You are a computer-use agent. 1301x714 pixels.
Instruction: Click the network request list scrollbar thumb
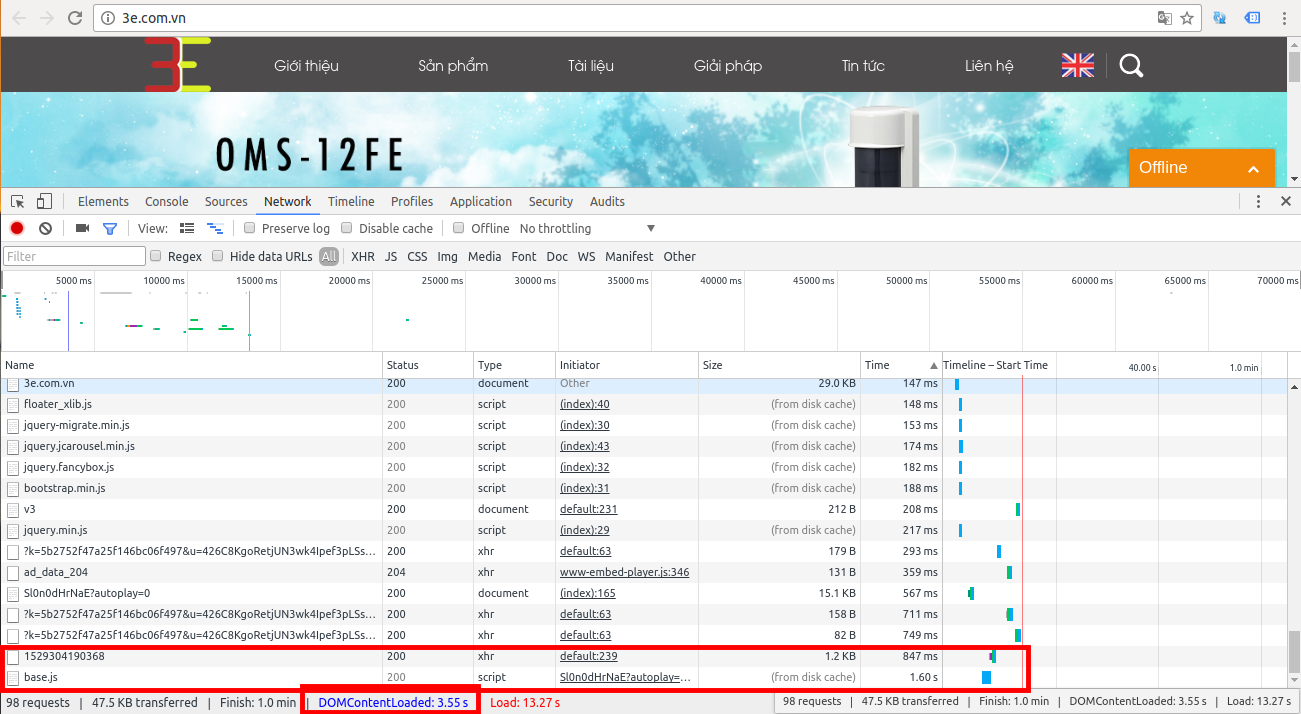1293,652
